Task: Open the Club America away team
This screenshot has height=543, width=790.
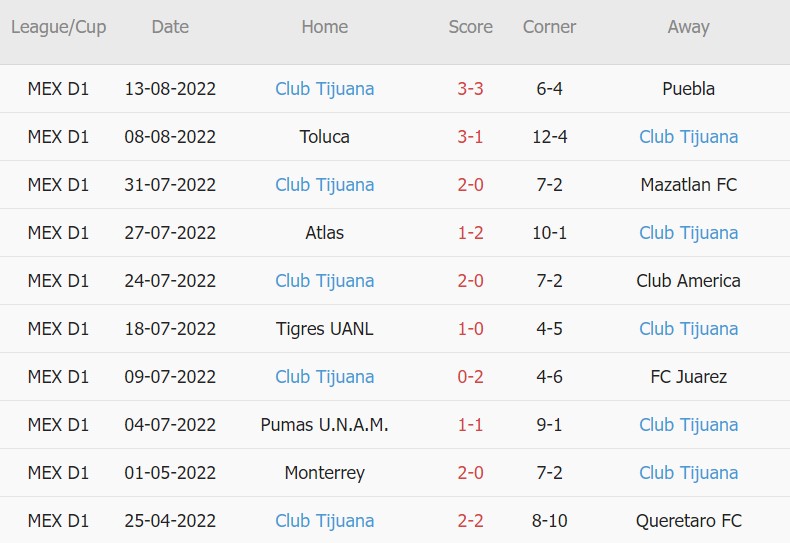Action: (x=688, y=281)
